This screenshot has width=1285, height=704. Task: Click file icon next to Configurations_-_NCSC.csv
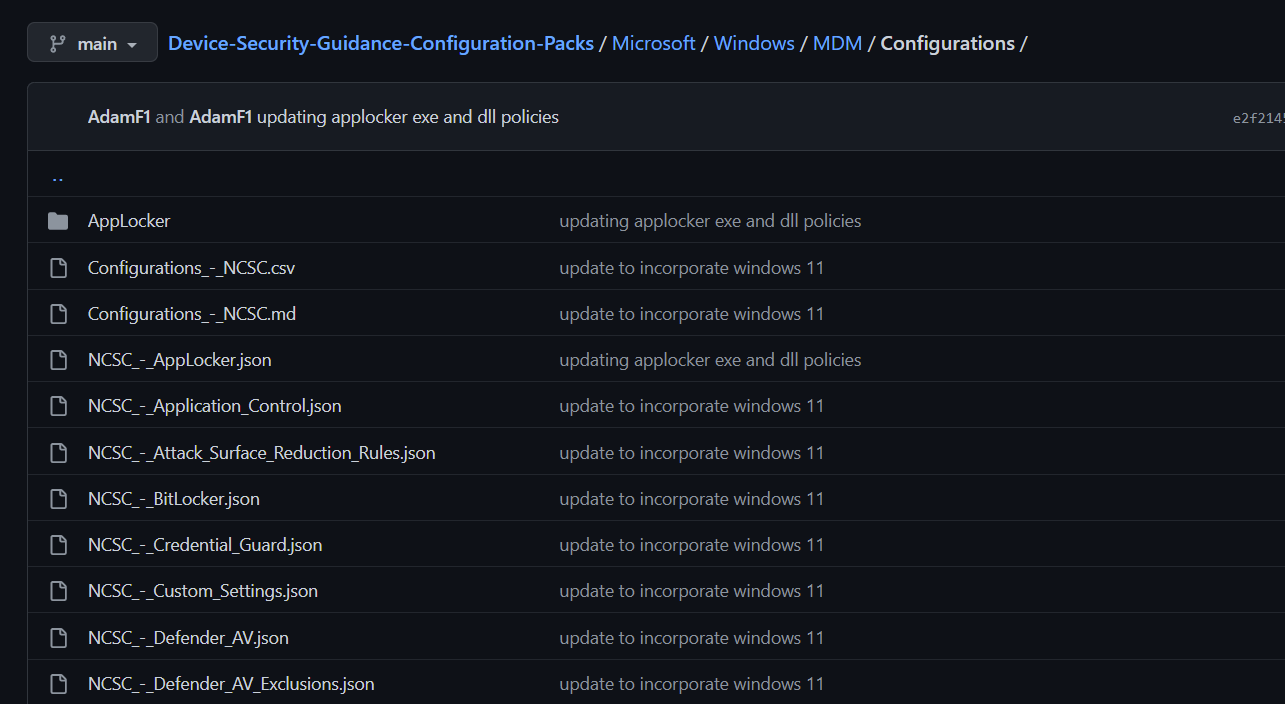coord(58,268)
